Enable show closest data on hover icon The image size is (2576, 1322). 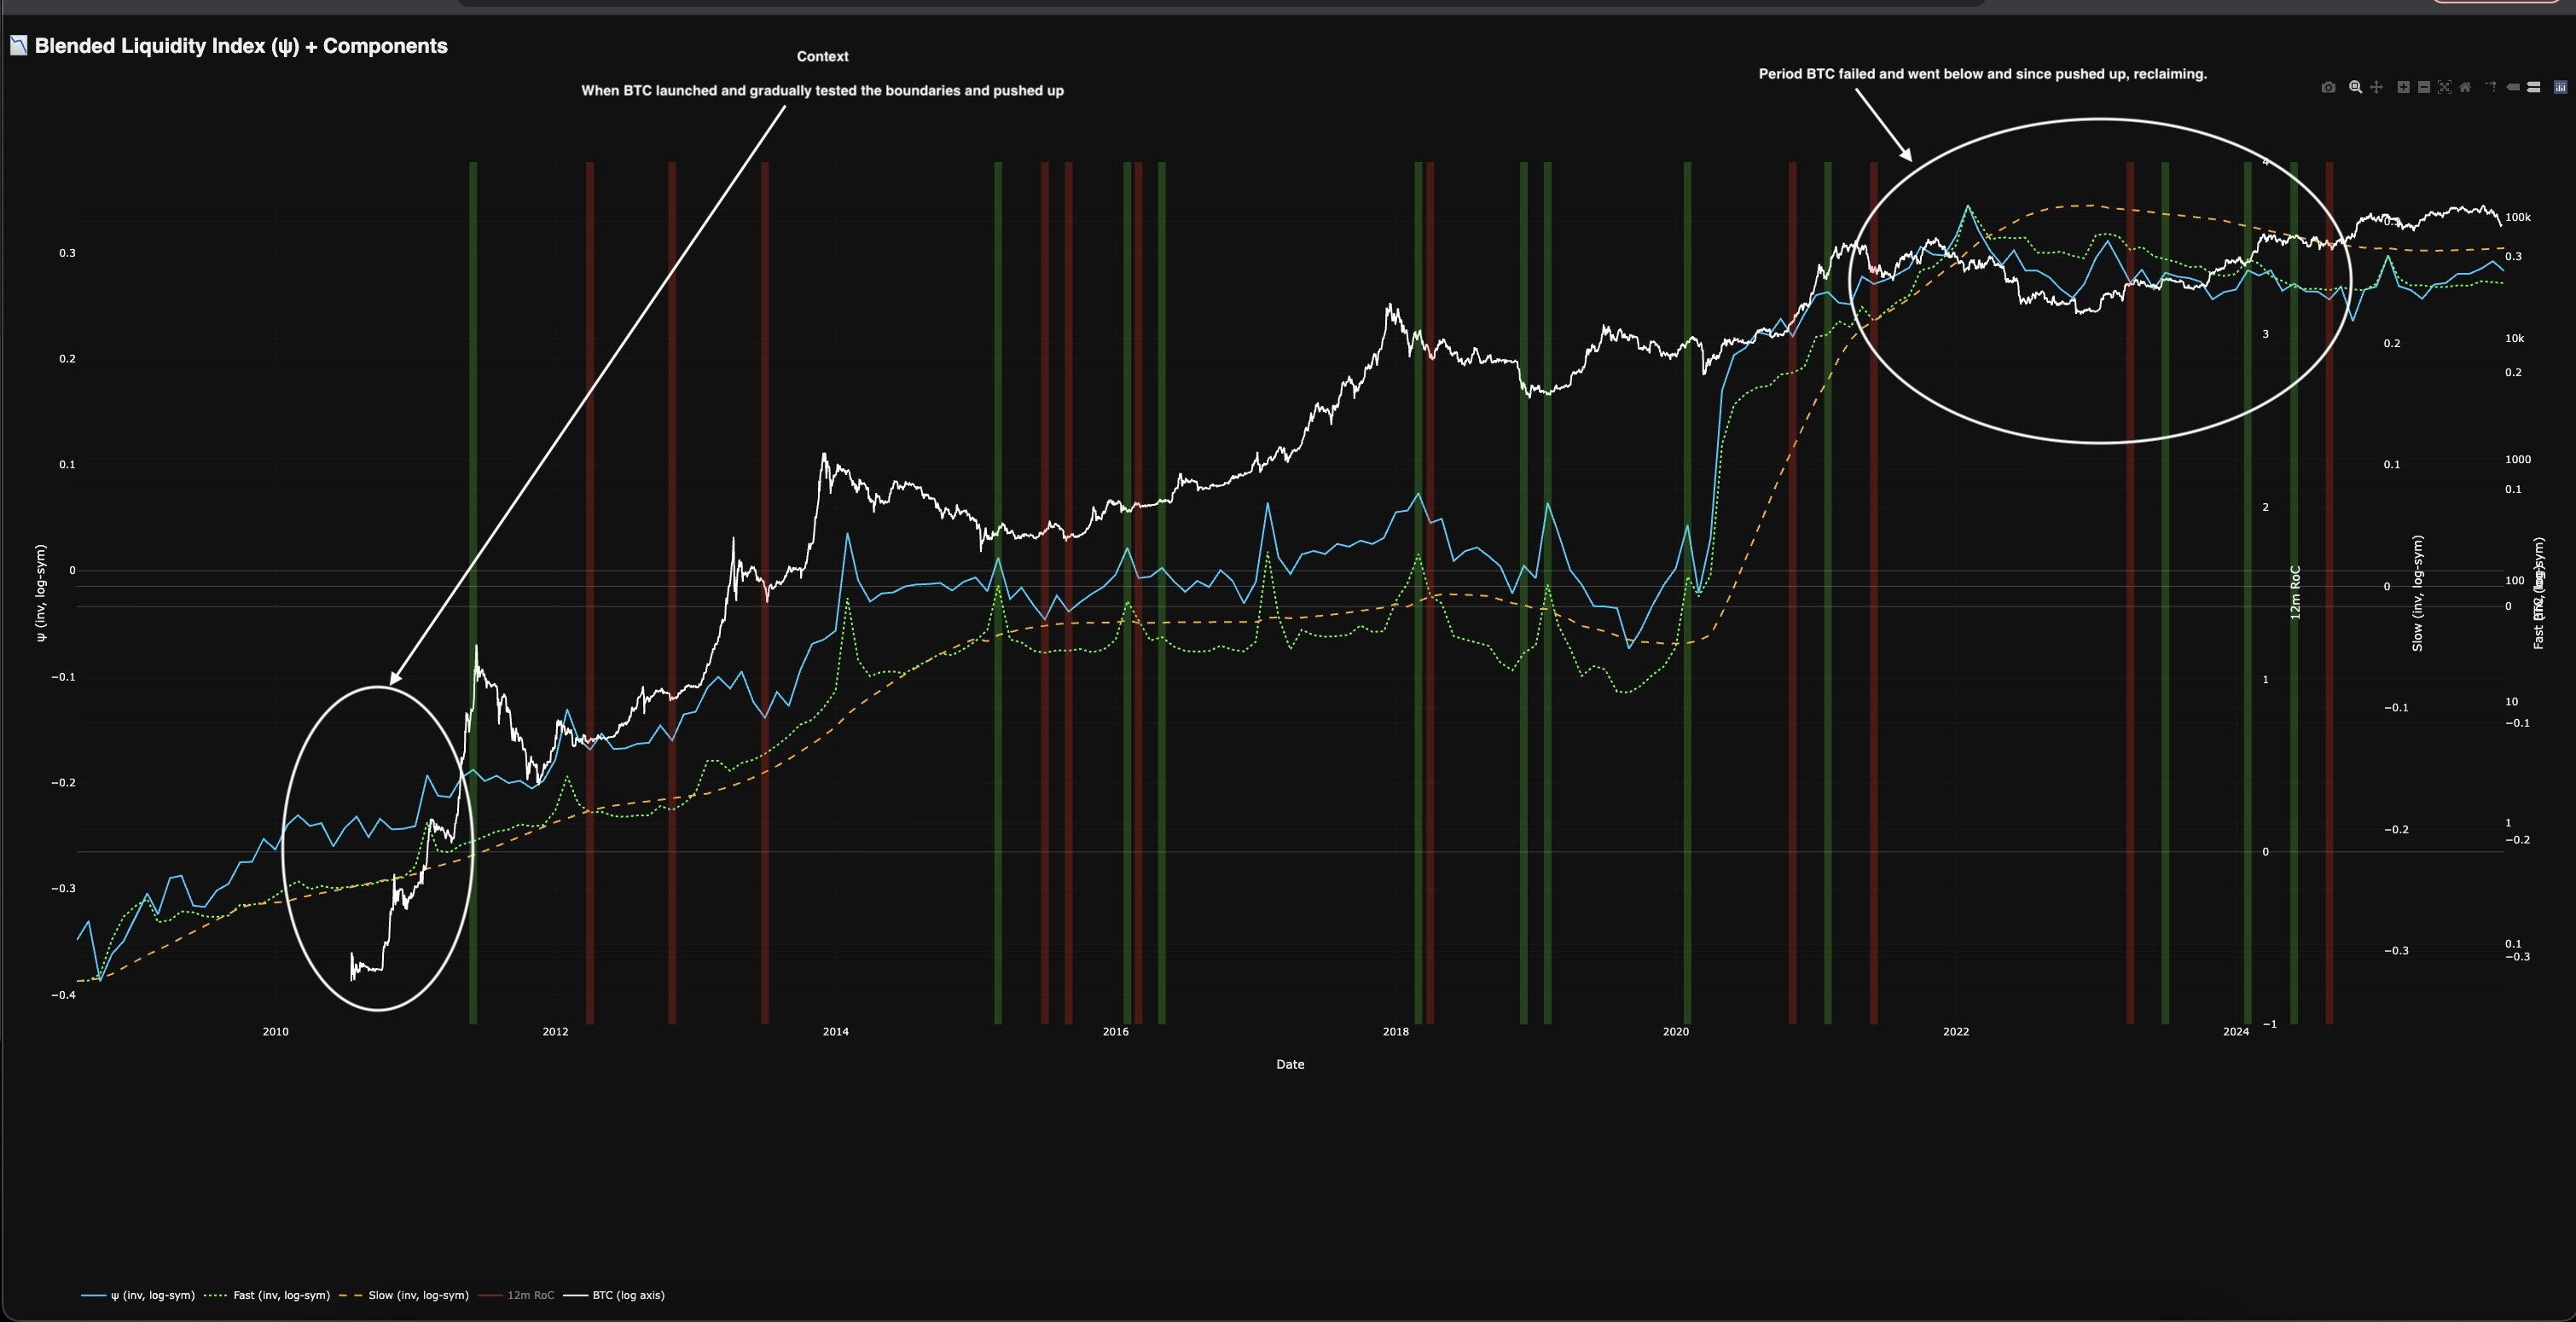[2513, 88]
